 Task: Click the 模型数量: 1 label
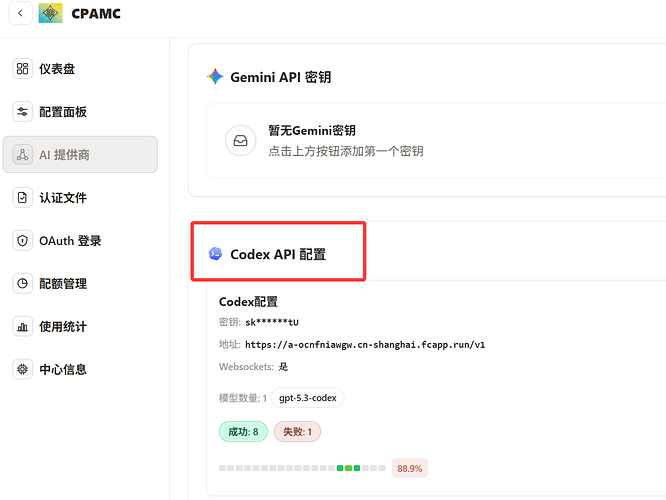243,398
